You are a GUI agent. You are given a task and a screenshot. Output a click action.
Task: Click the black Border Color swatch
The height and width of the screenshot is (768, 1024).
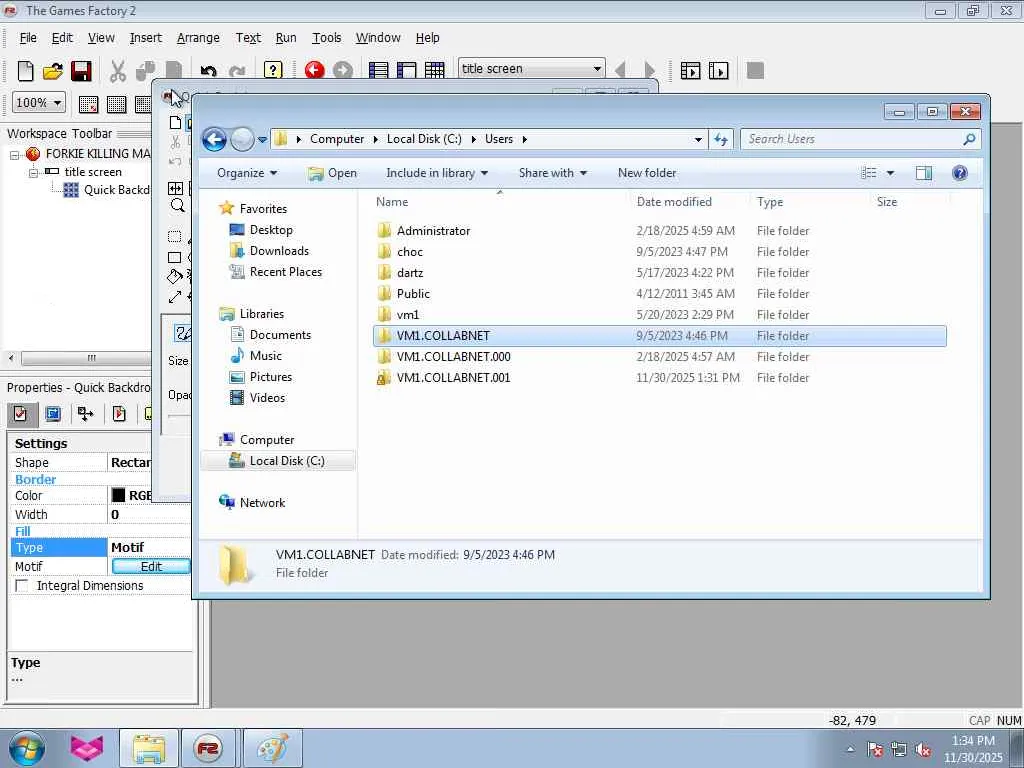coord(118,495)
